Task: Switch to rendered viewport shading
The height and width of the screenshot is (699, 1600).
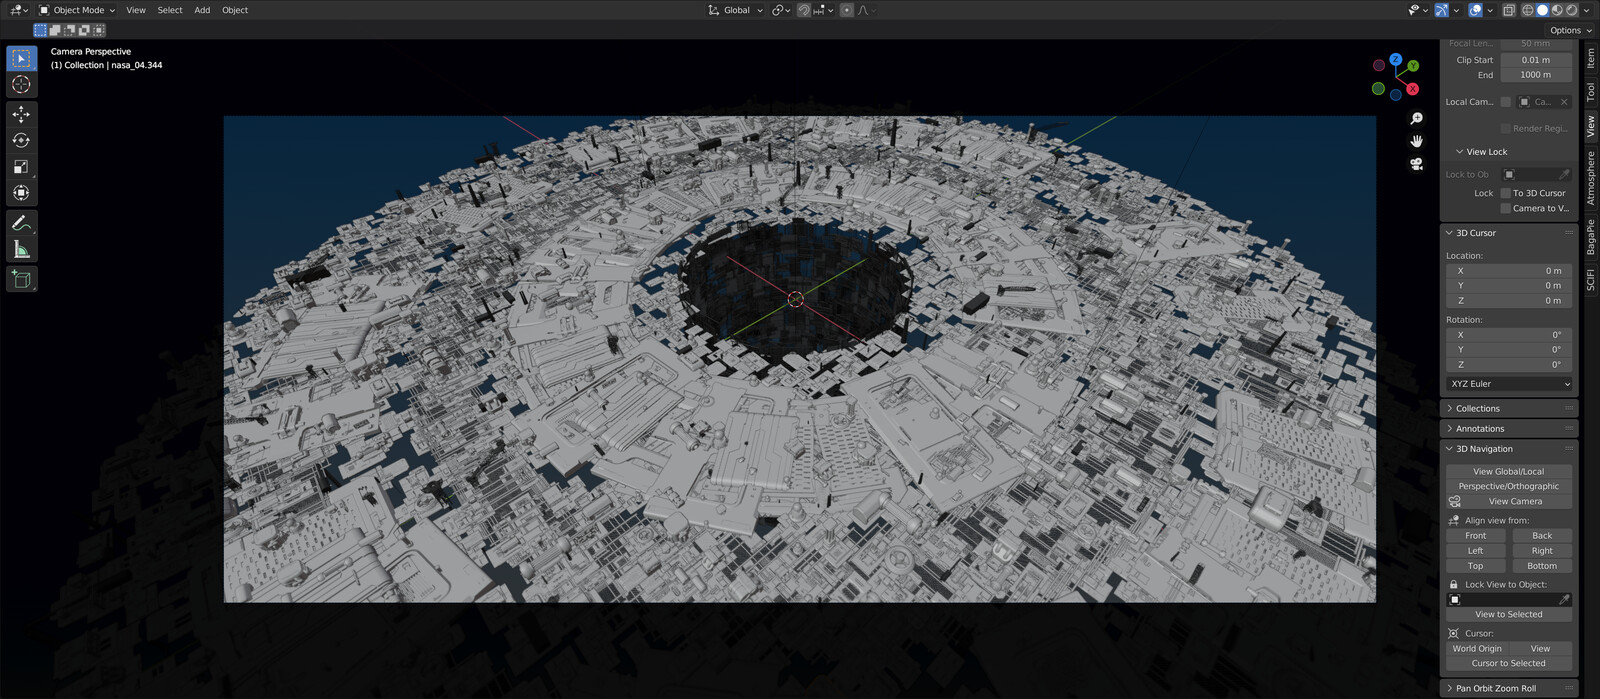Action: (1571, 10)
